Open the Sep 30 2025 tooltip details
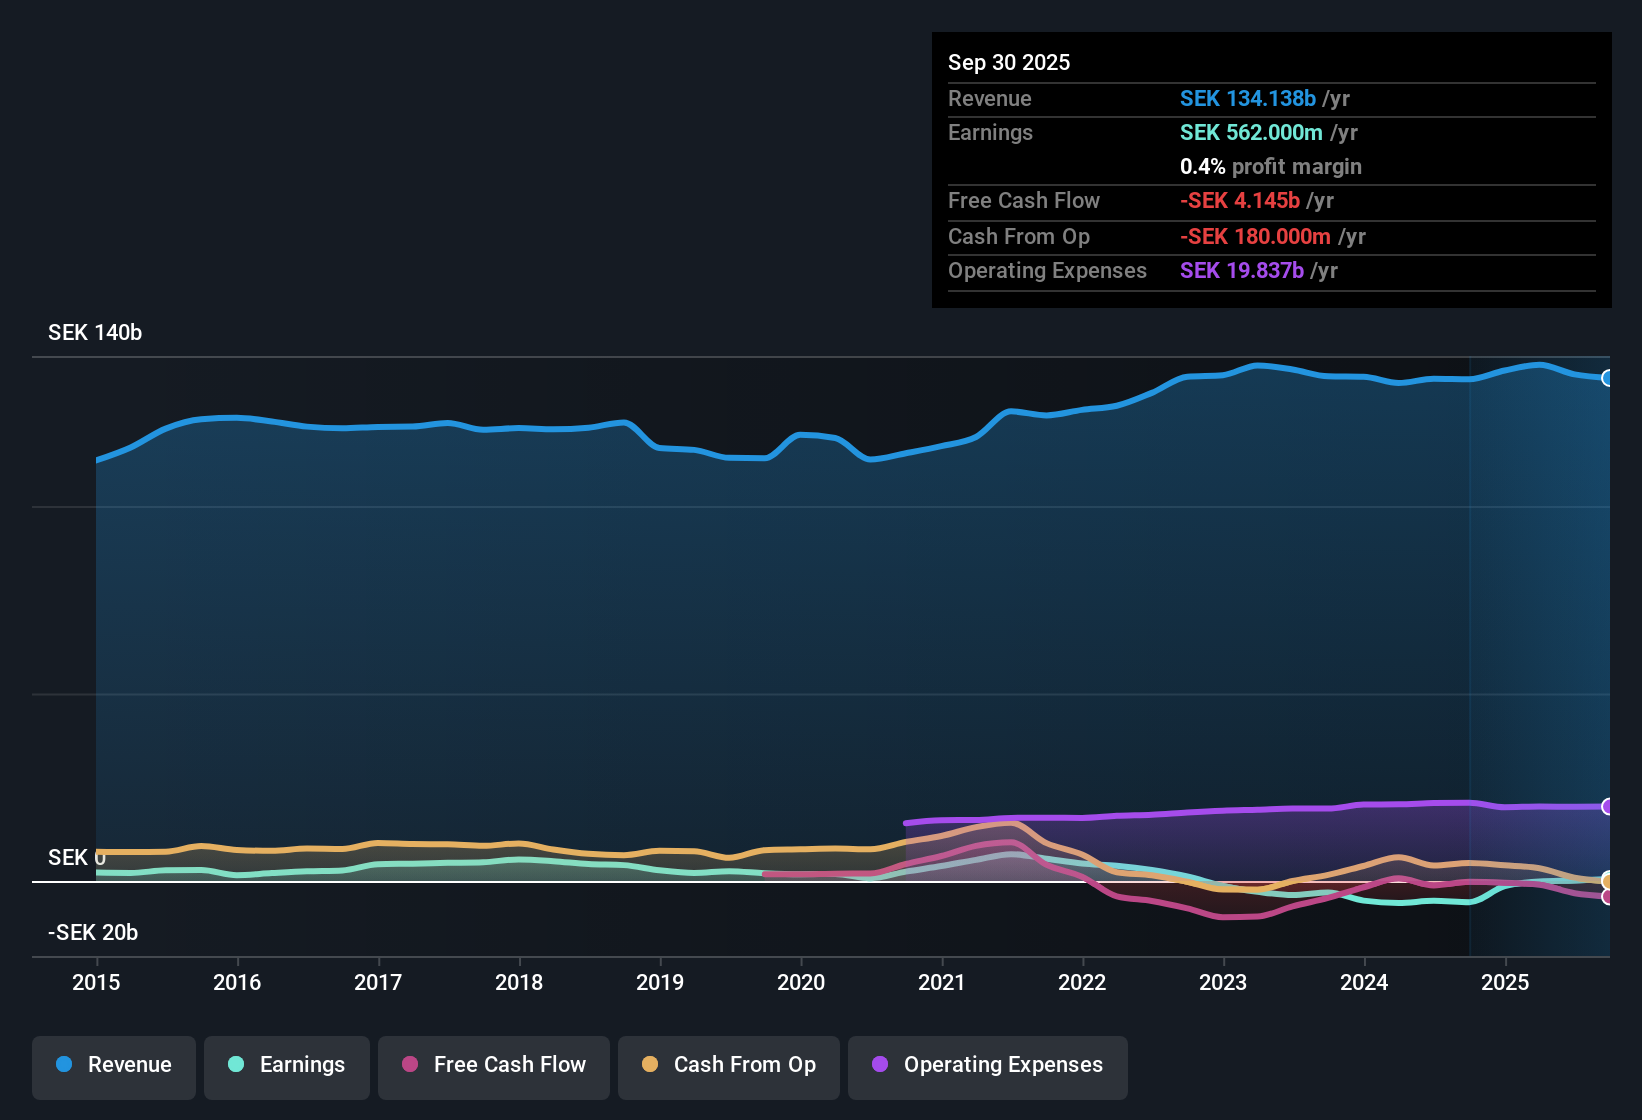 pyautogui.click(x=1009, y=62)
